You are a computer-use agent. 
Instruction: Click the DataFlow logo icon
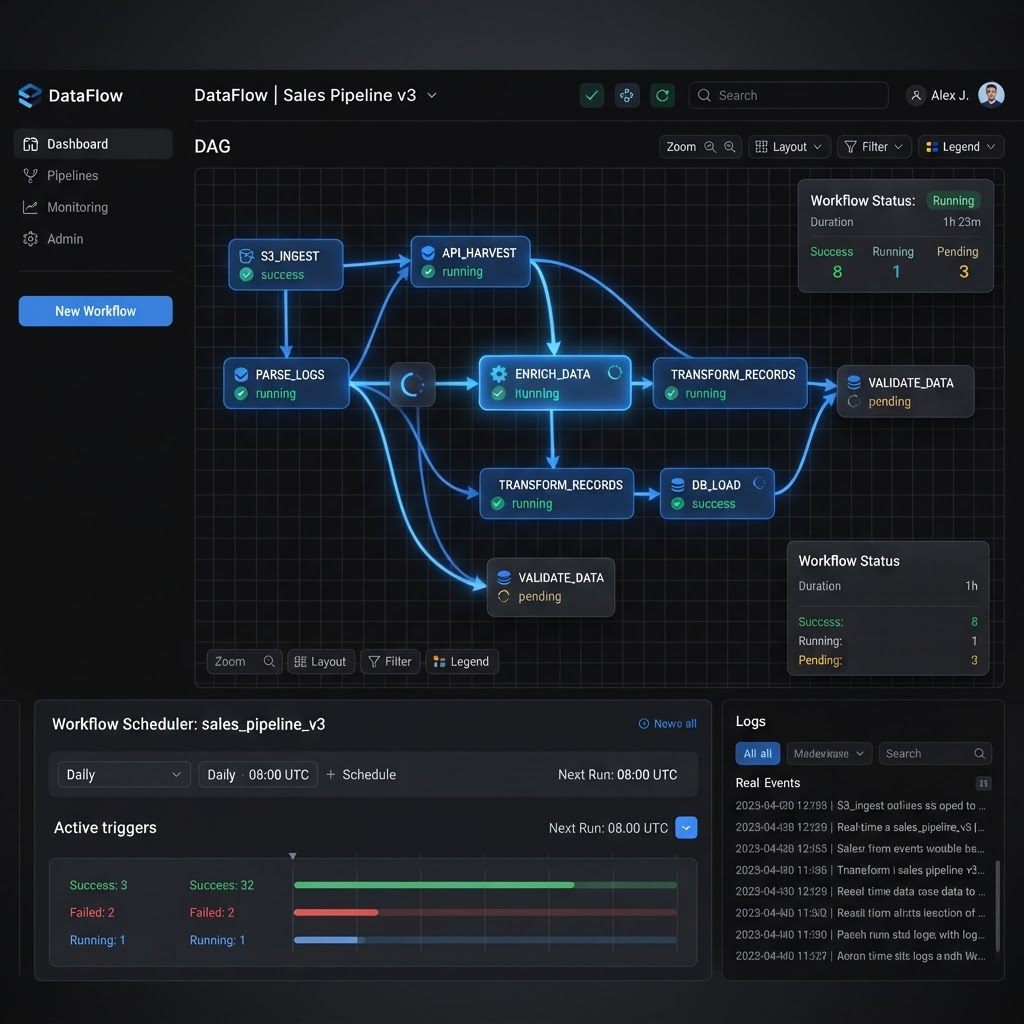(x=30, y=95)
